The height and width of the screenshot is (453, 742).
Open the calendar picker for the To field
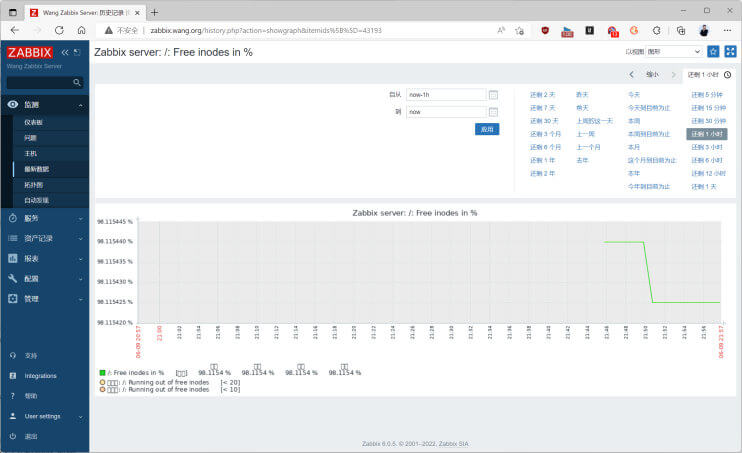pyautogui.click(x=493, y=112)
